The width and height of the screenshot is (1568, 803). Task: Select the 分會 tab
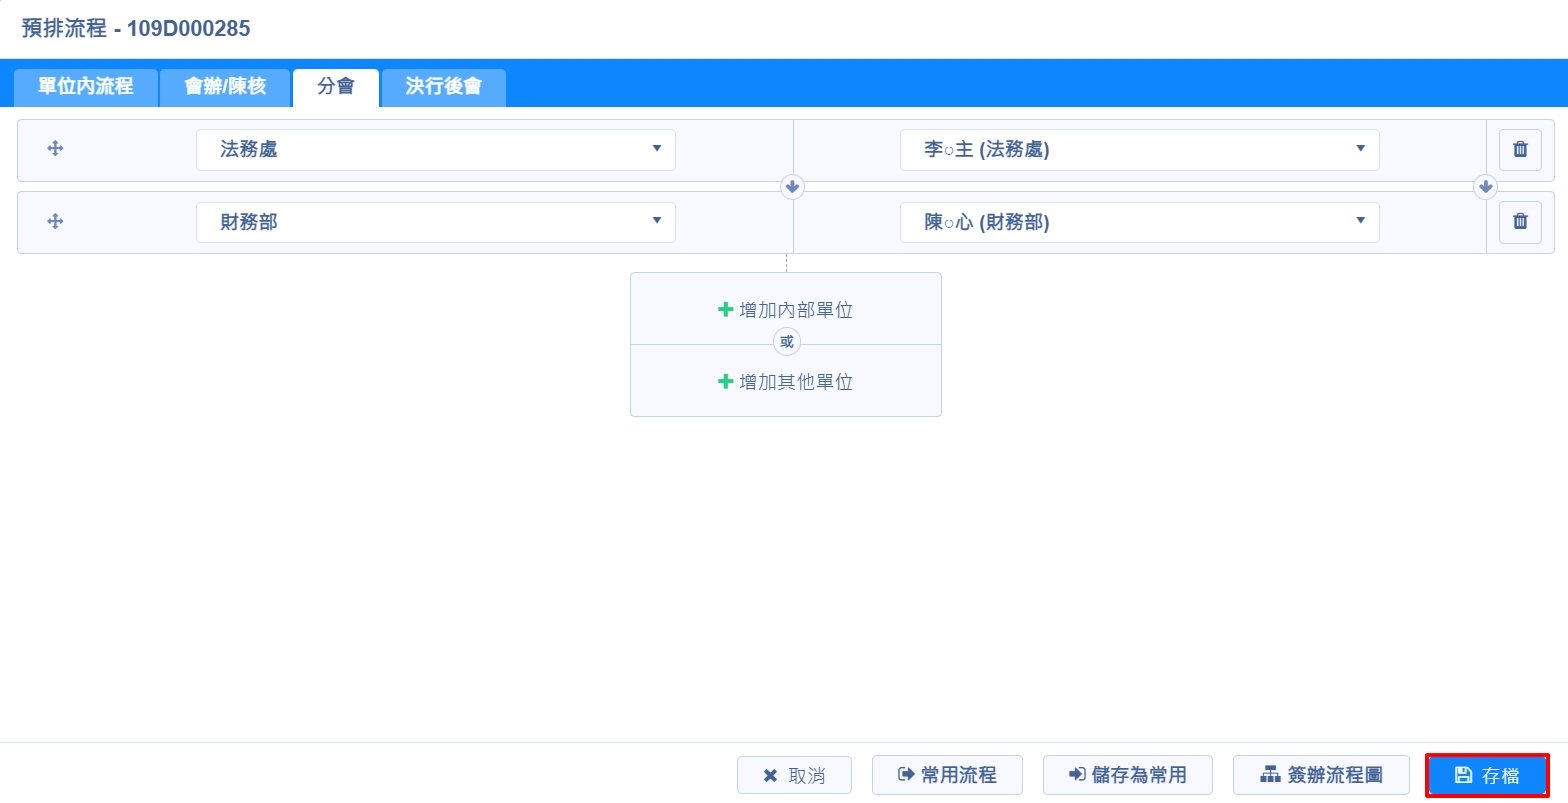click(x=336, y=87)
